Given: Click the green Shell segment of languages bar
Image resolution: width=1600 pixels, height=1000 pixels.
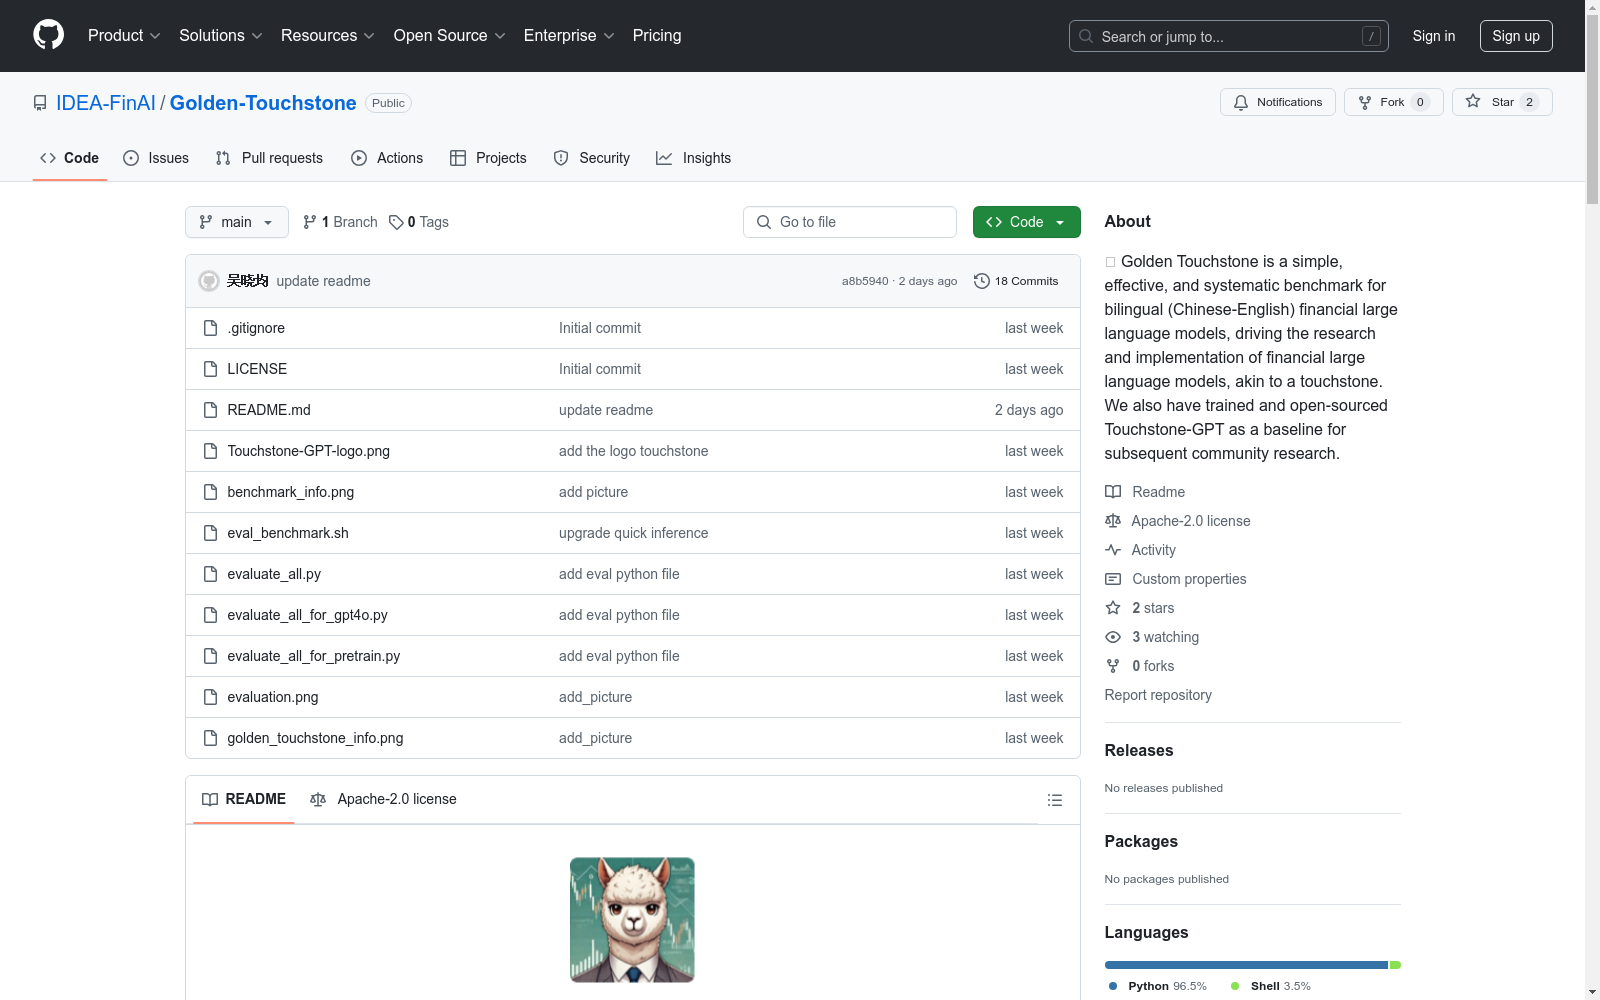Looking at the screenshot, I should [1395, 965].
